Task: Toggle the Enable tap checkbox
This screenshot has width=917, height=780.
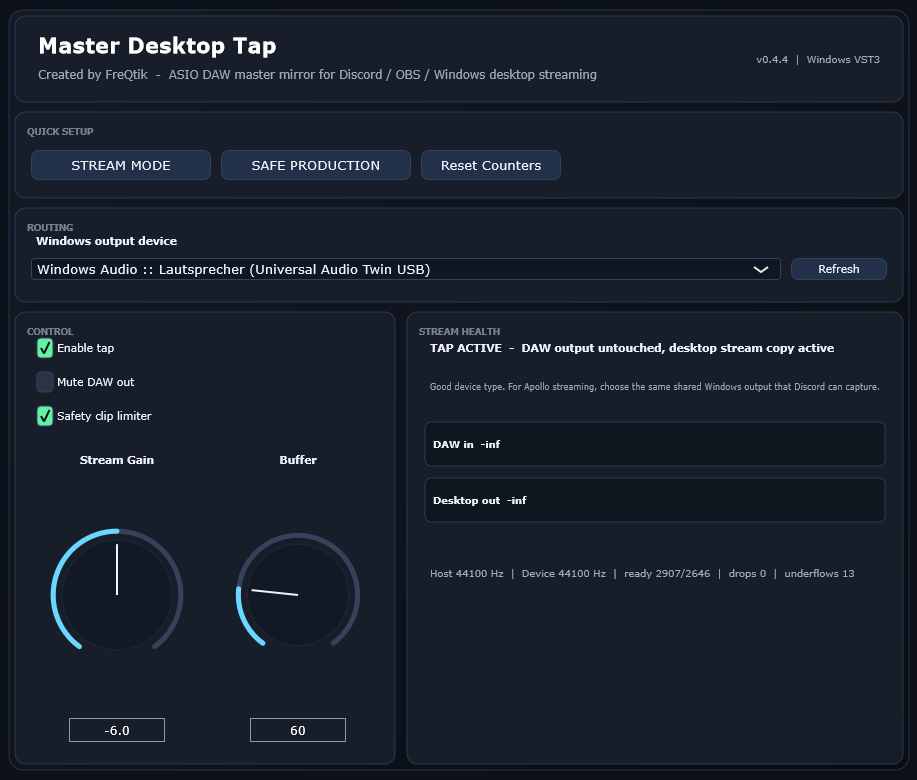Action: [45, 348]
